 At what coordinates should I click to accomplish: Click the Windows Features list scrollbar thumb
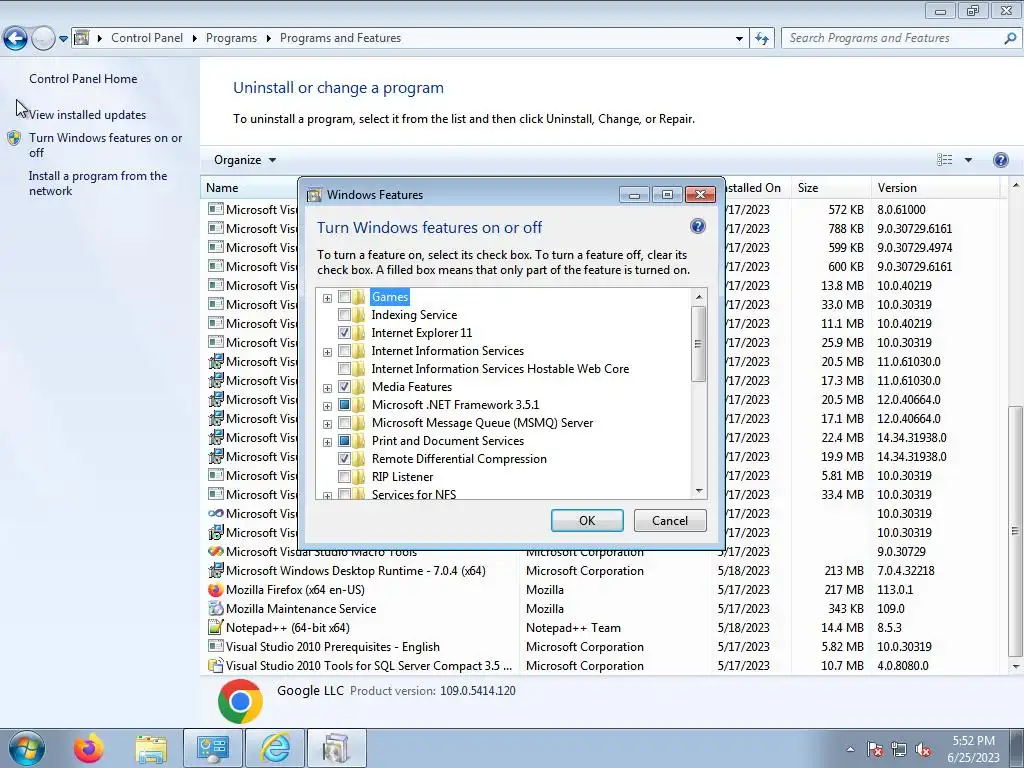698,344
